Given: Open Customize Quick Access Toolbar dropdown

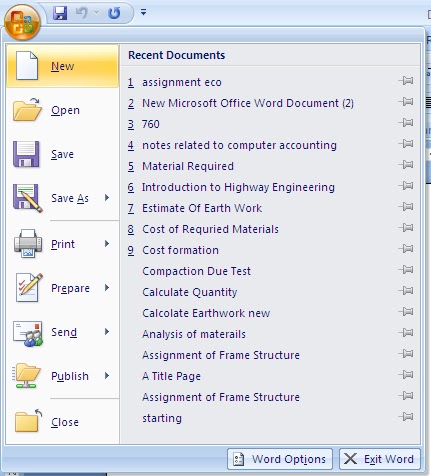Looking at the screenshot, I should (143, 13).
